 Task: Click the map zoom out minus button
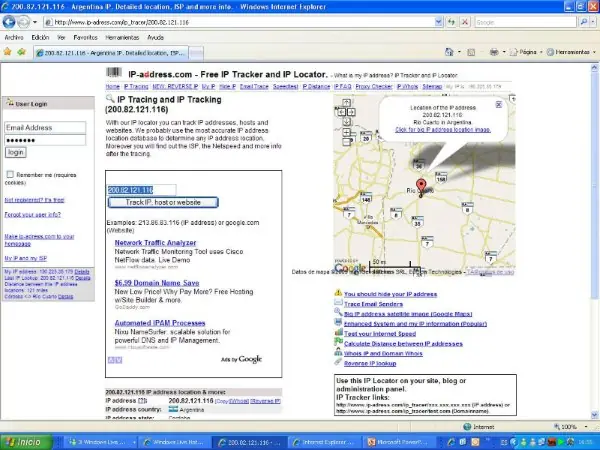coord(346,142)
